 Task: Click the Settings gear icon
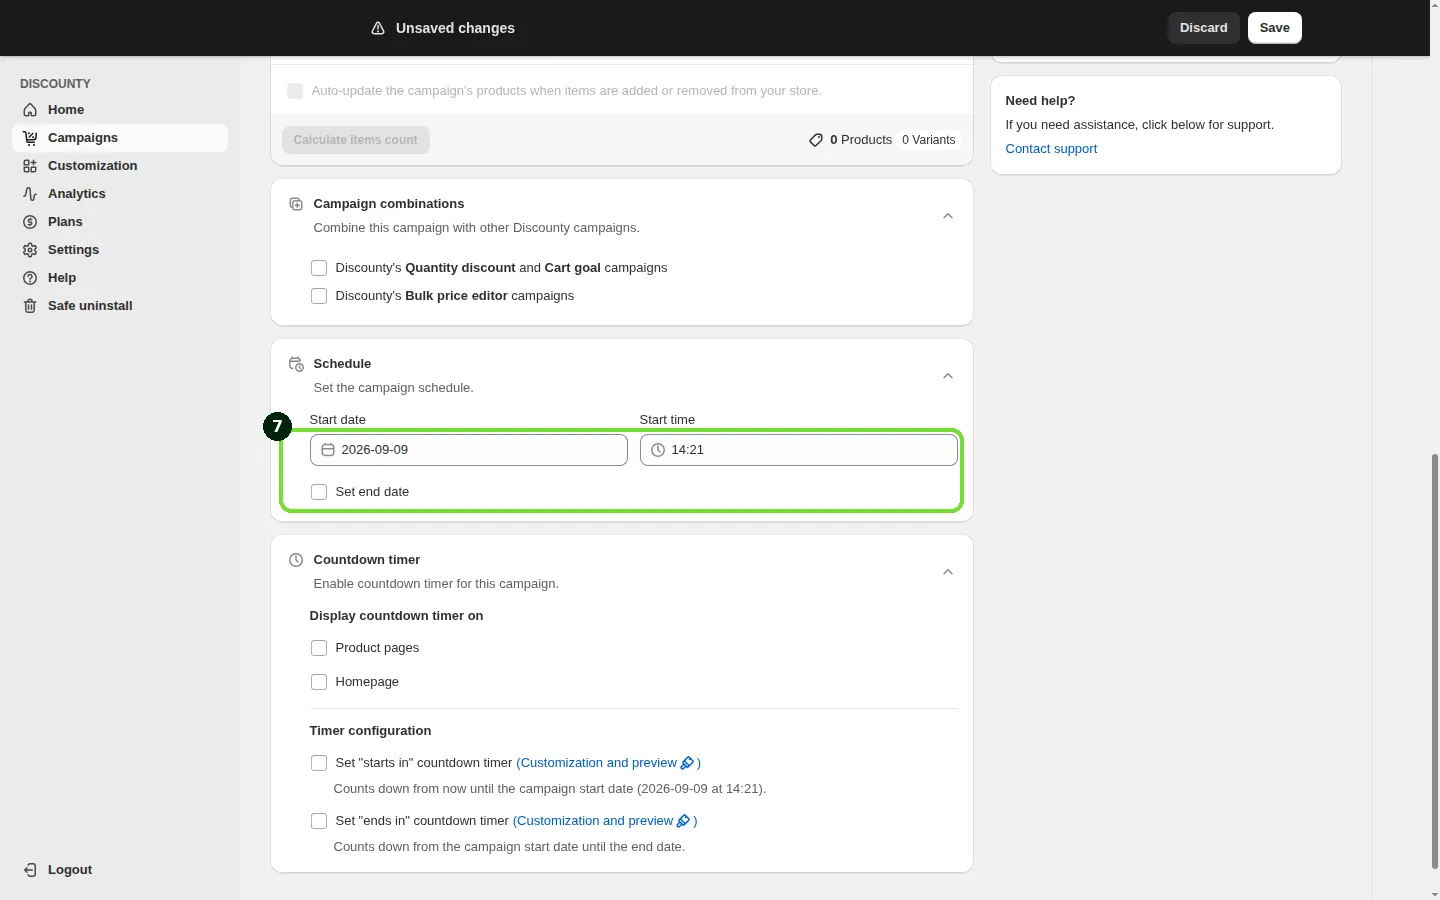pyautogui.click(x=30, y=250)
